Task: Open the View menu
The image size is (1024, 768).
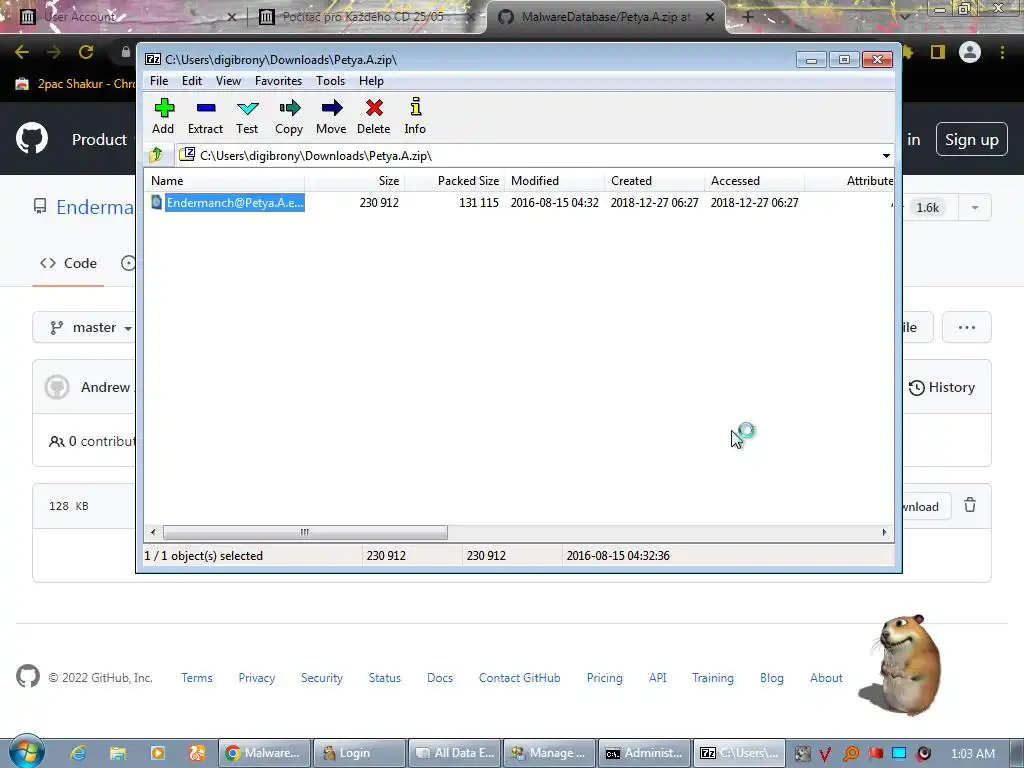Action: pyautogui.click(x=229, y=81)
